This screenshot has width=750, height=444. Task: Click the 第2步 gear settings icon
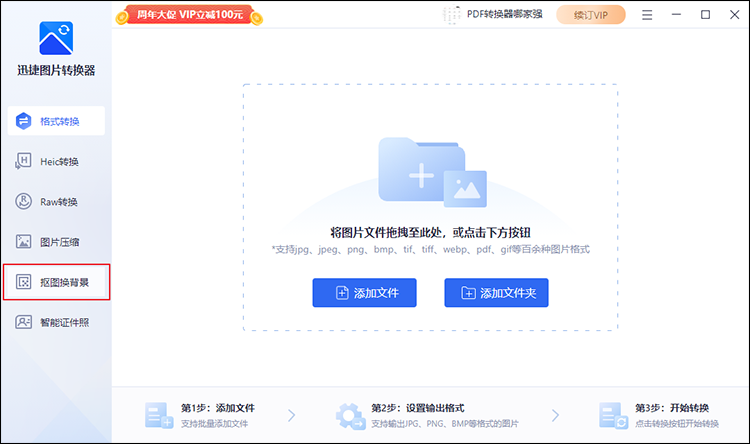pos(350,415)
